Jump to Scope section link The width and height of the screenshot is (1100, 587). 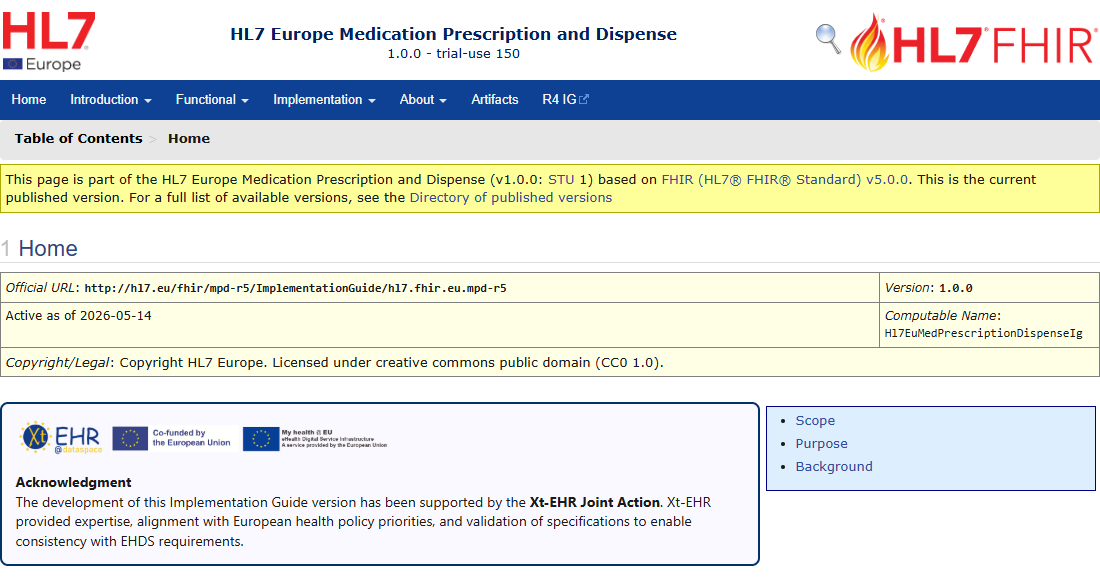coord(815,421)
